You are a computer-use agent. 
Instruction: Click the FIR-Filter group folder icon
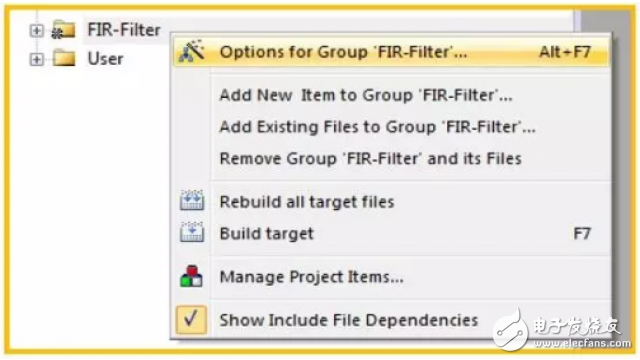(x=63, y=29)
